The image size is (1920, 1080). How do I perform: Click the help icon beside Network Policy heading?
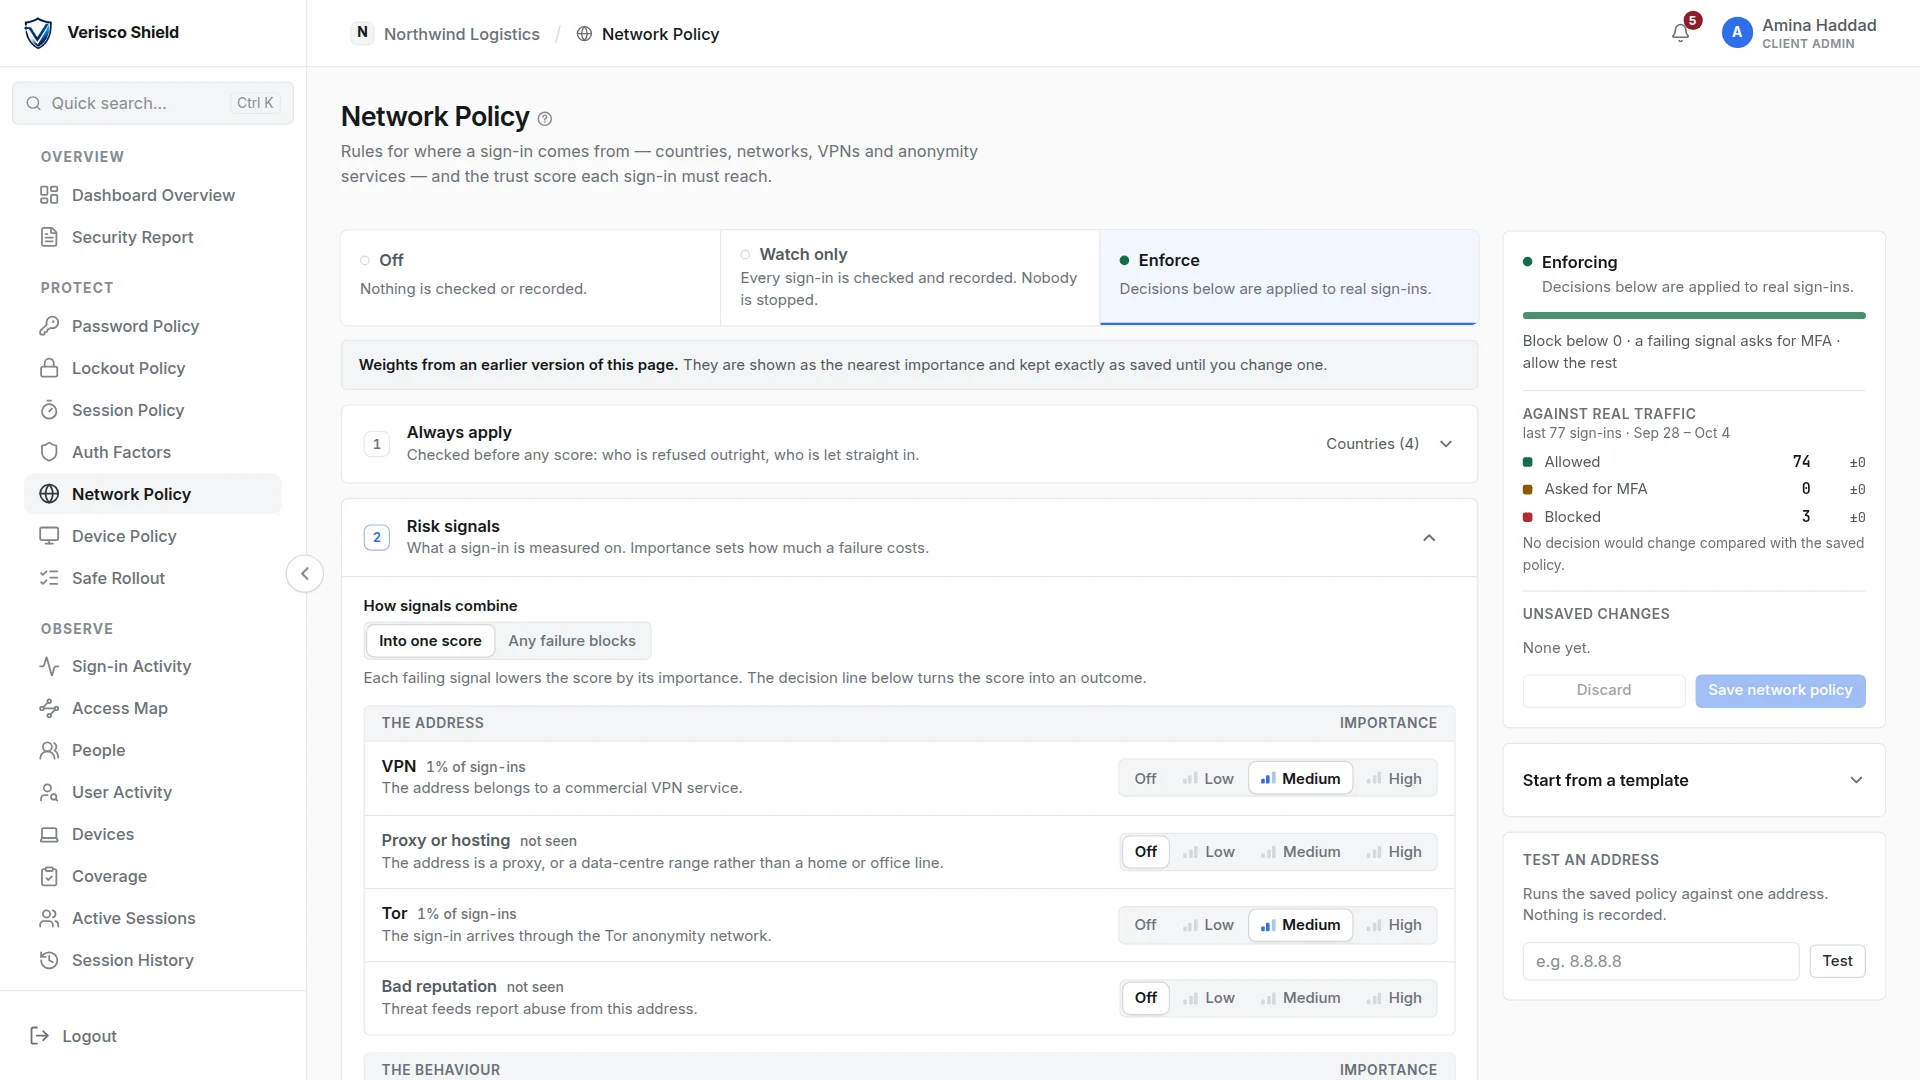545,119
